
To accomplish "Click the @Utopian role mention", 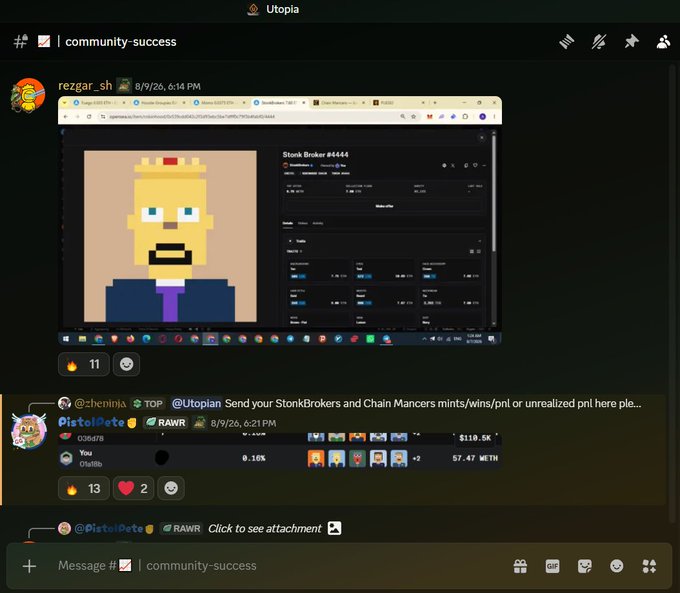I will coord(196,403).
